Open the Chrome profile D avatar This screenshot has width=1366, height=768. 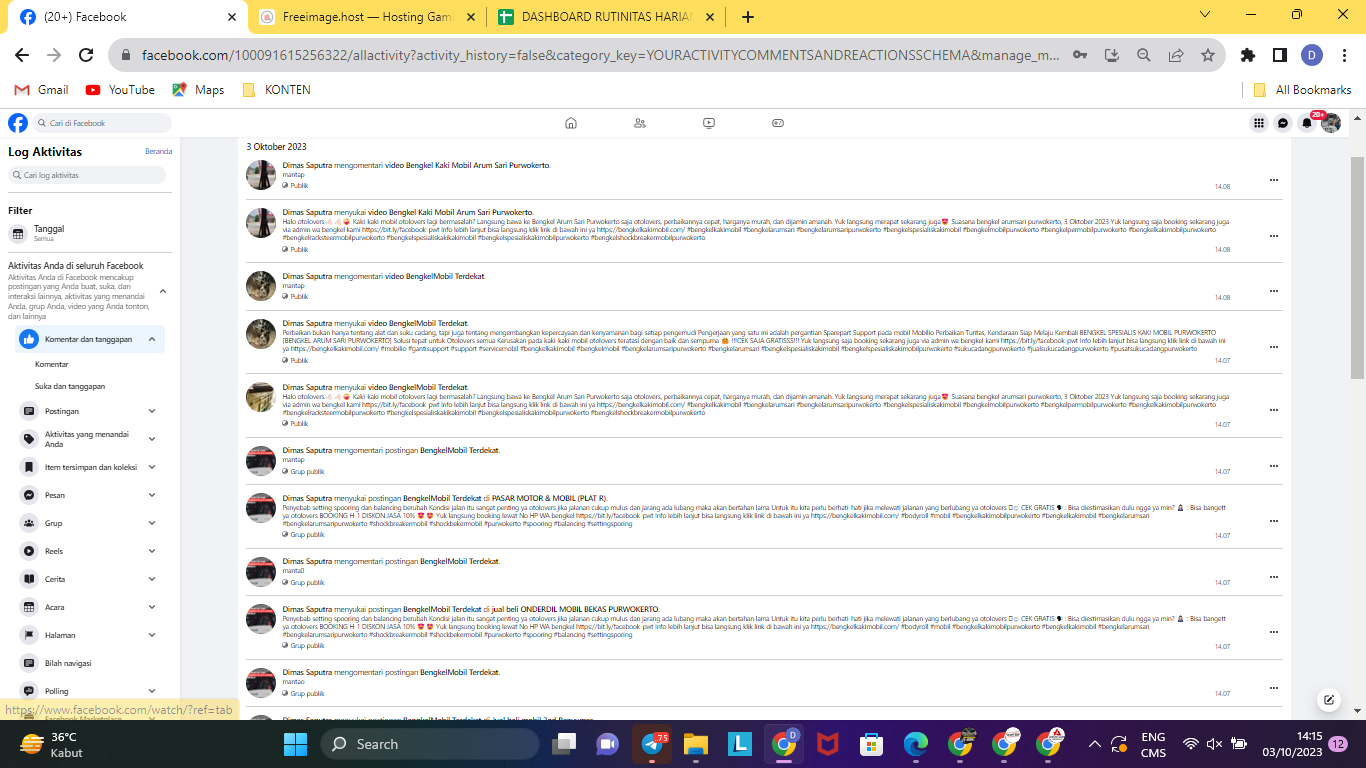click(x=1311, y=55)
